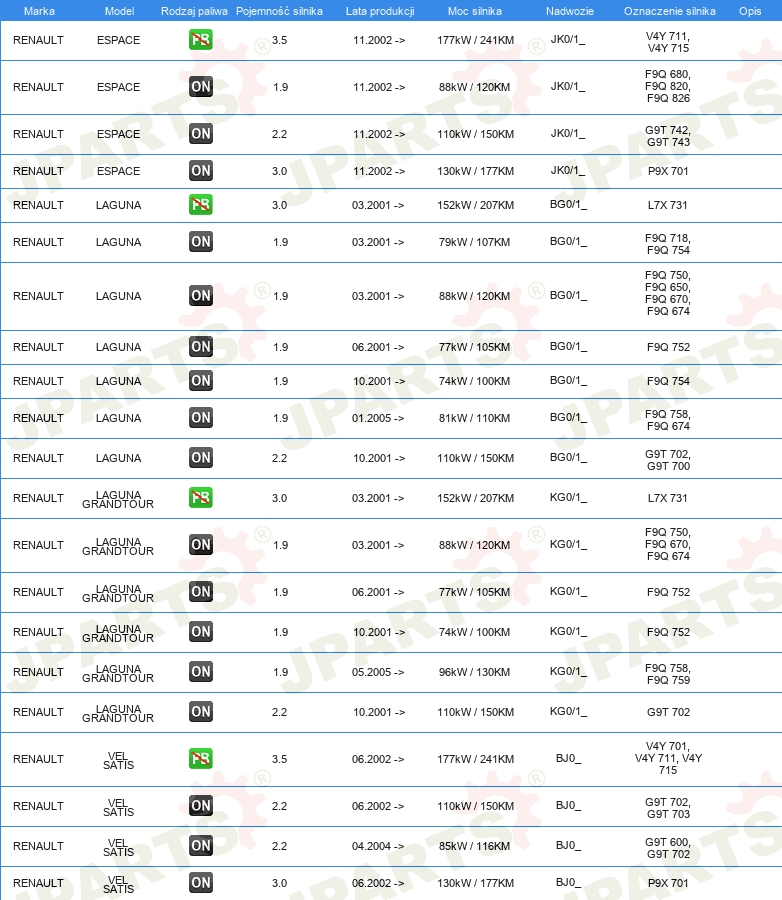
Task: Select 96kW / 130KM power cell
Action: coord(474,672)
